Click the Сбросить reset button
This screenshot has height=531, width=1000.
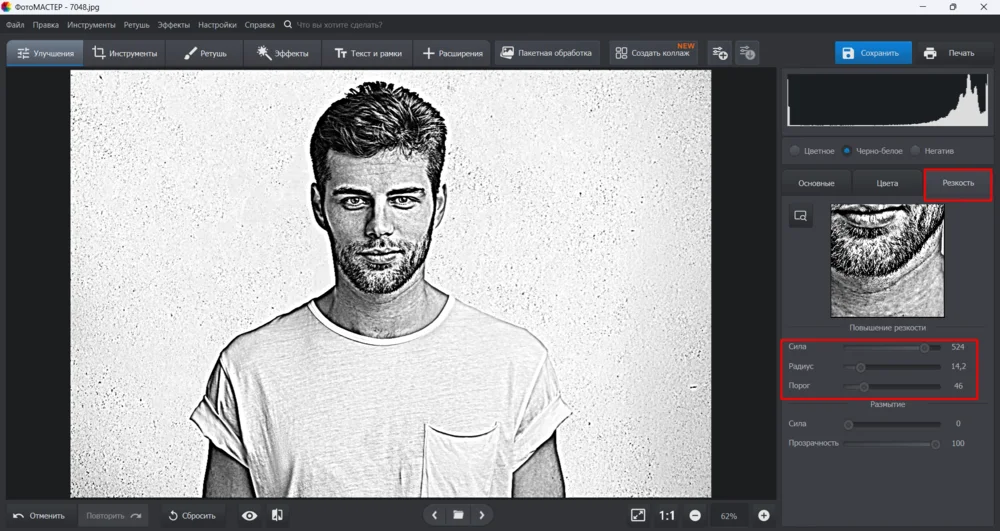(x=191, y=515)
